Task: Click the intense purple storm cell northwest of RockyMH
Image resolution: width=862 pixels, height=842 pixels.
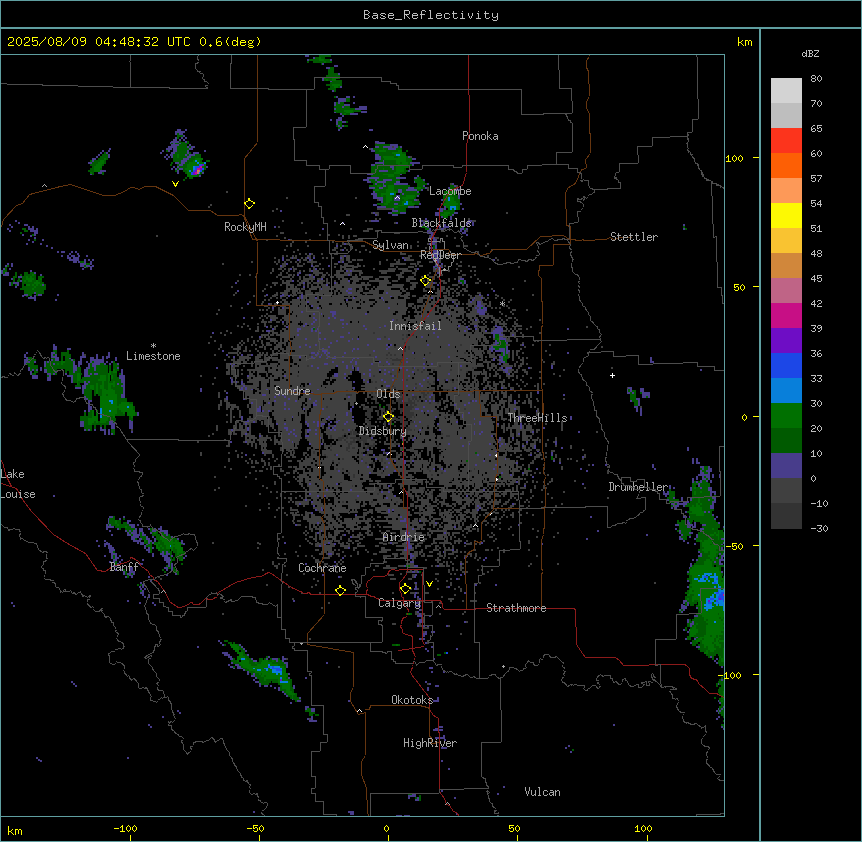Action: 196,168
